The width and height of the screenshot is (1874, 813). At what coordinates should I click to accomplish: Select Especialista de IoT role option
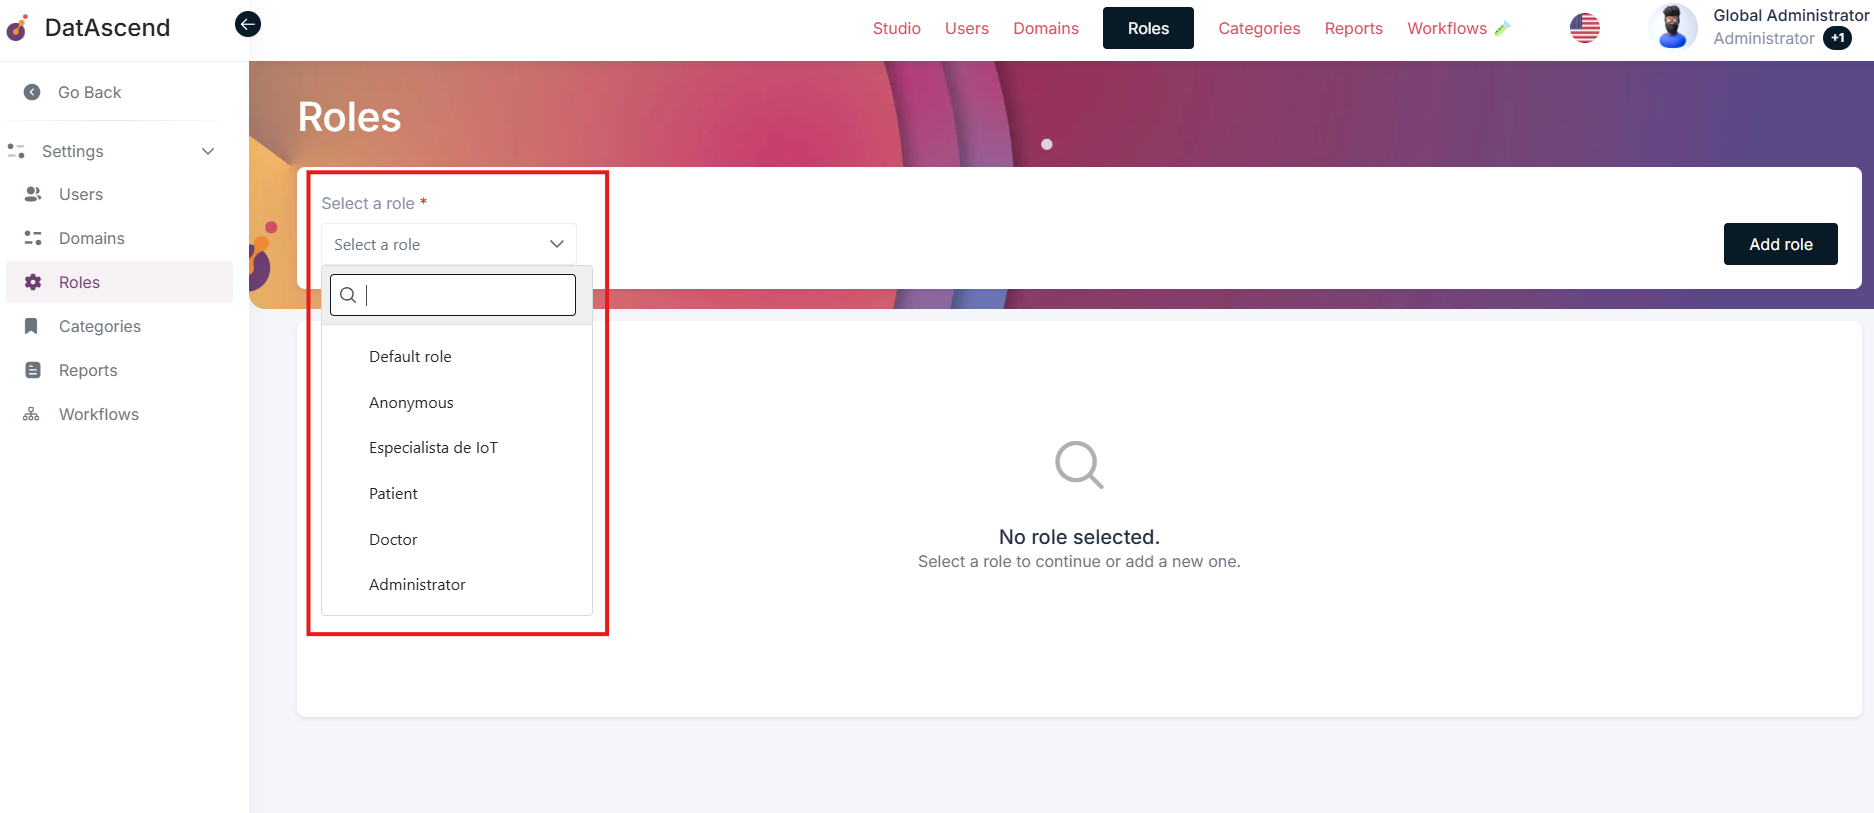pyautogui.click(x=433, y=448)
